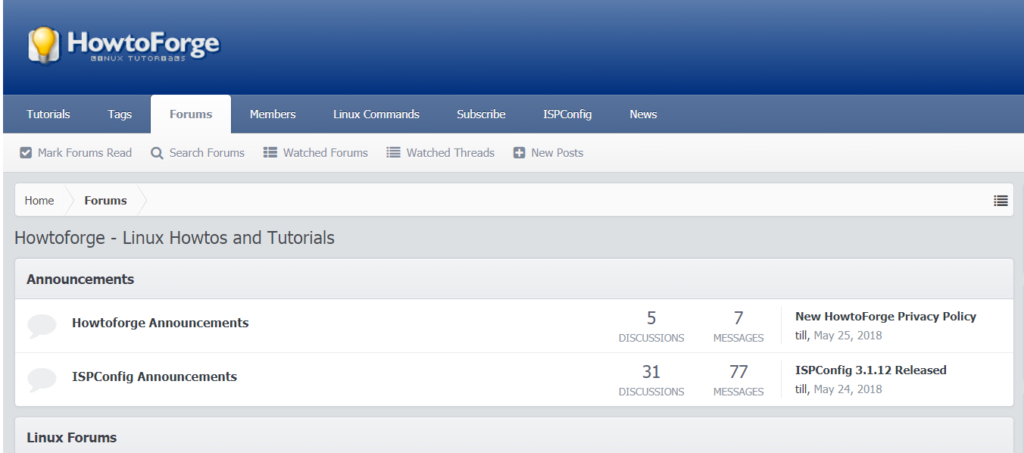Open the Linux Commands tab
1024x453 pixels.
point(376,114)
